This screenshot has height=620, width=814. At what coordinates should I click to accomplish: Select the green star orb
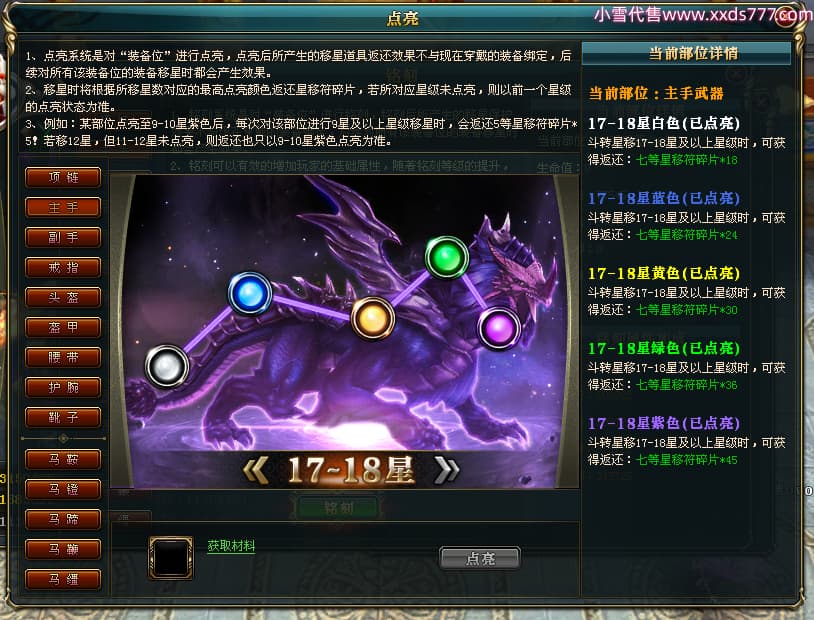click(x=446, y=258)
